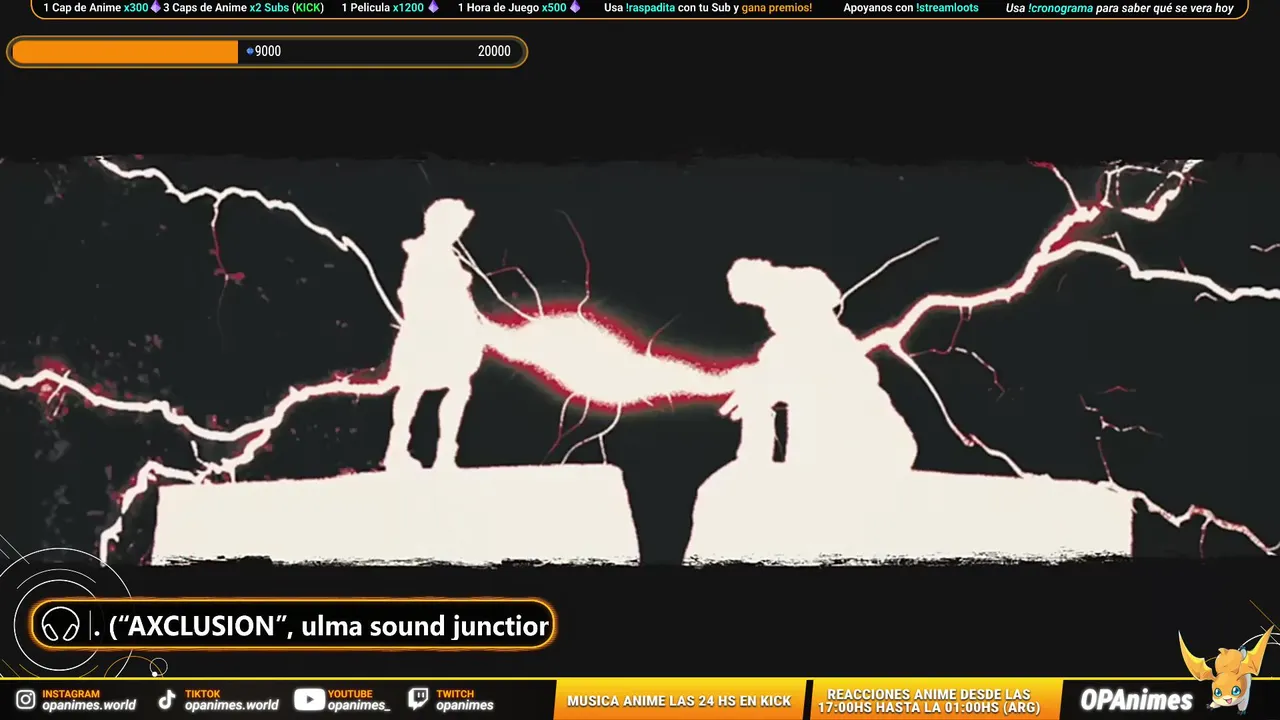Click the Instagram logo icon
Screen dimensions: 1280x720
25,700
